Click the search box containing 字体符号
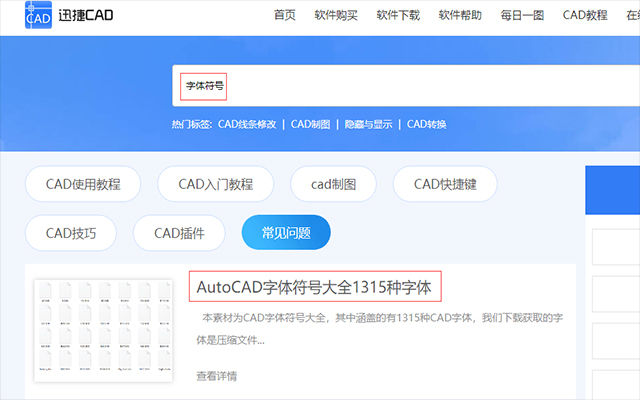 [x=406, y=86]
